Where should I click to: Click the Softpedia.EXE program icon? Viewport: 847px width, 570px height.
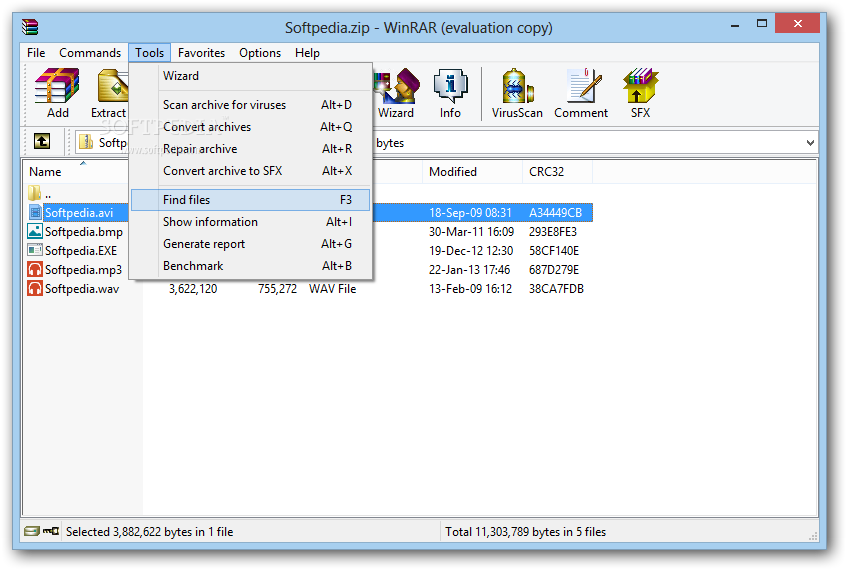pyautogui.click(x=35, y=250)
